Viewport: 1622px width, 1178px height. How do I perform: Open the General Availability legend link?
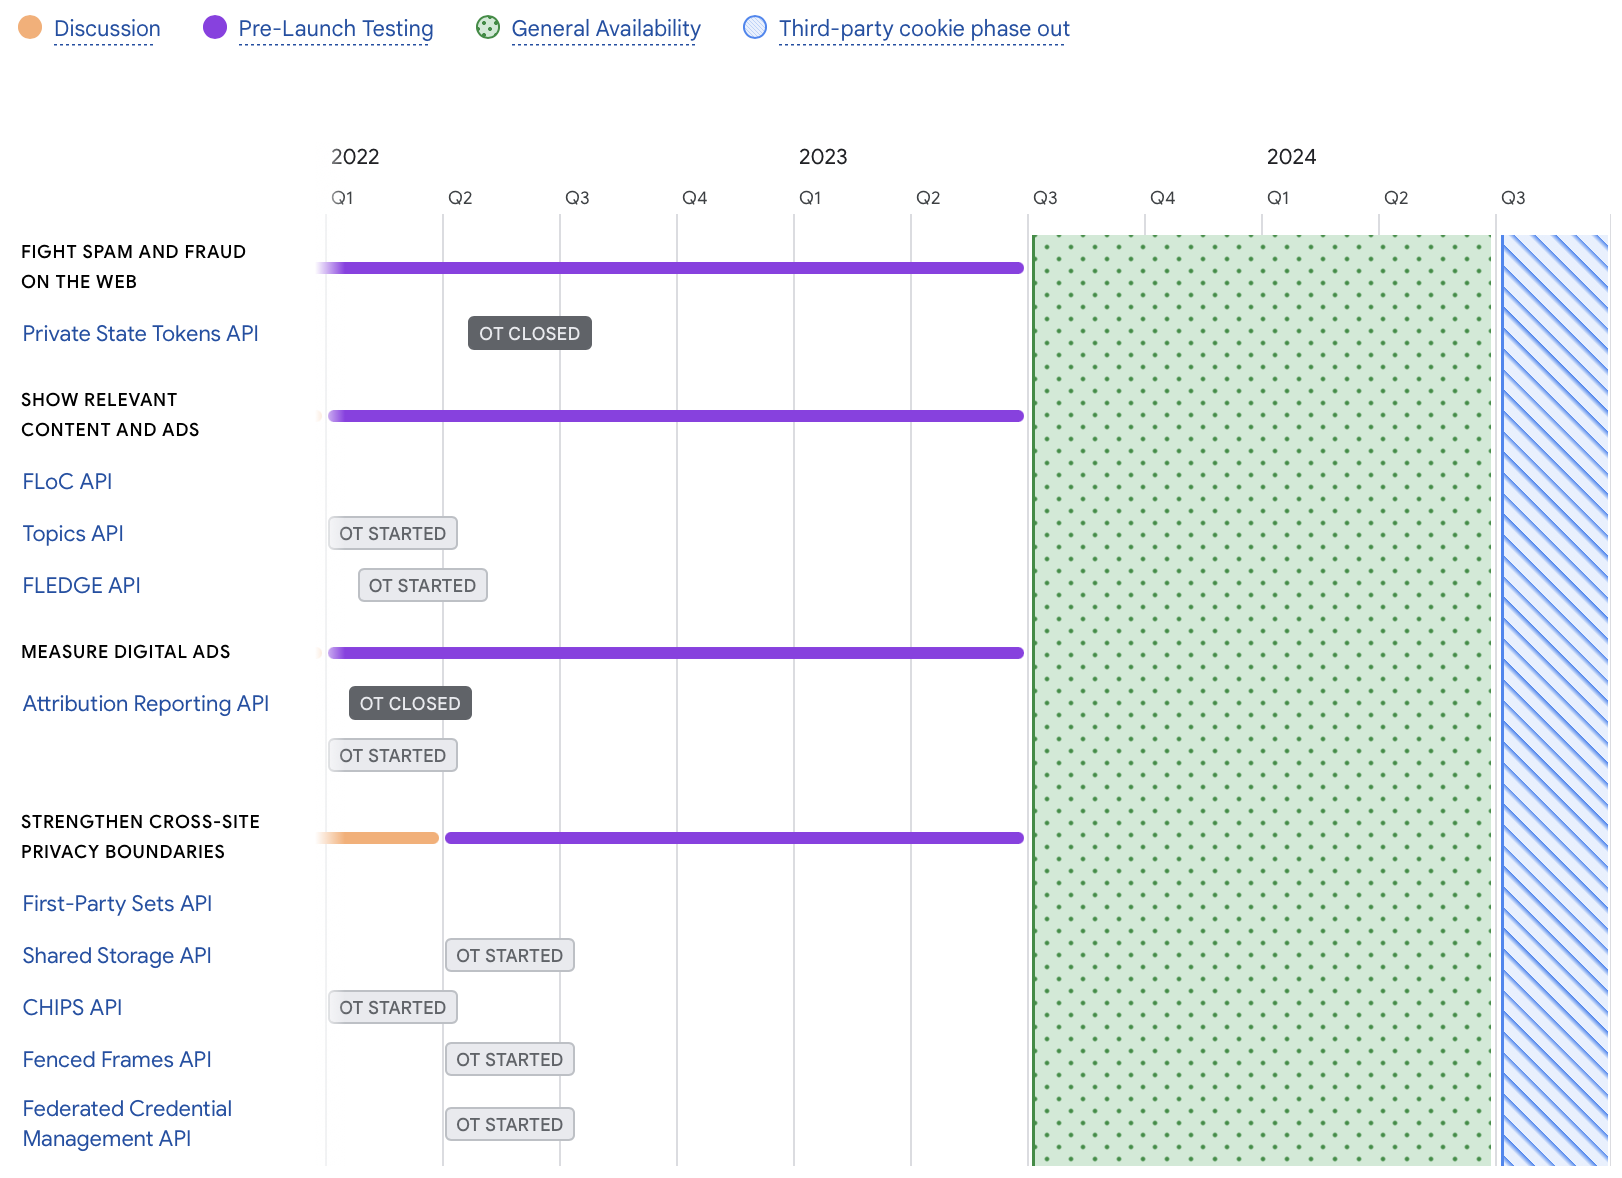click(606, 29)
